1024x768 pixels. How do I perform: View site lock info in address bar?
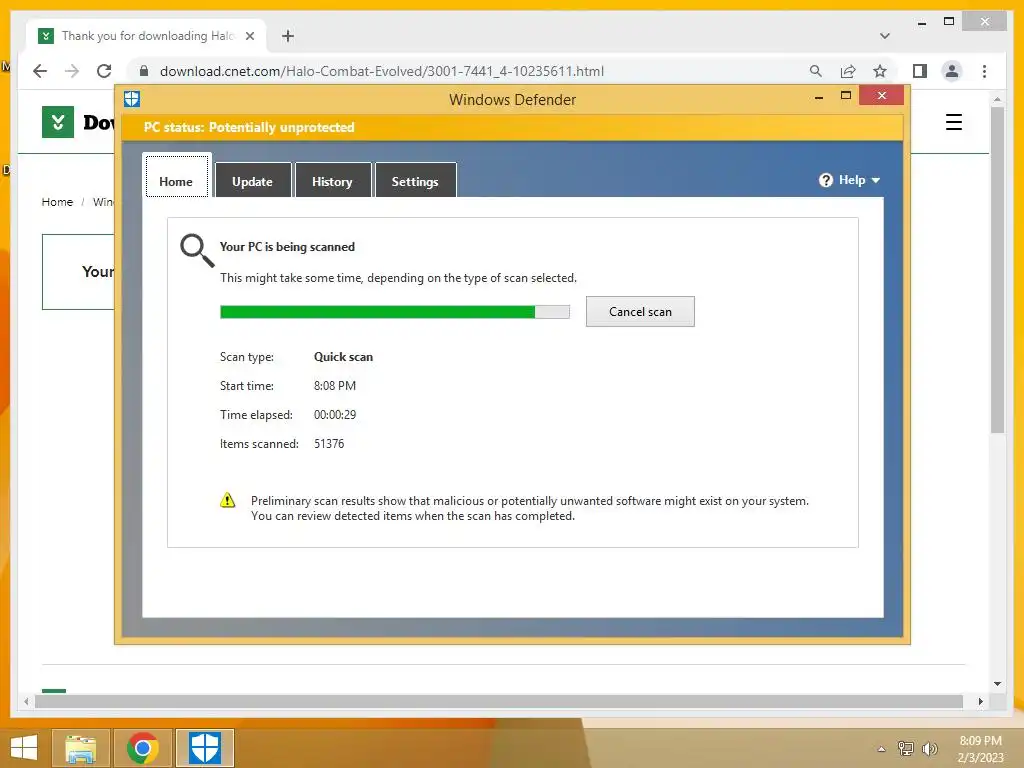point(144,71)
